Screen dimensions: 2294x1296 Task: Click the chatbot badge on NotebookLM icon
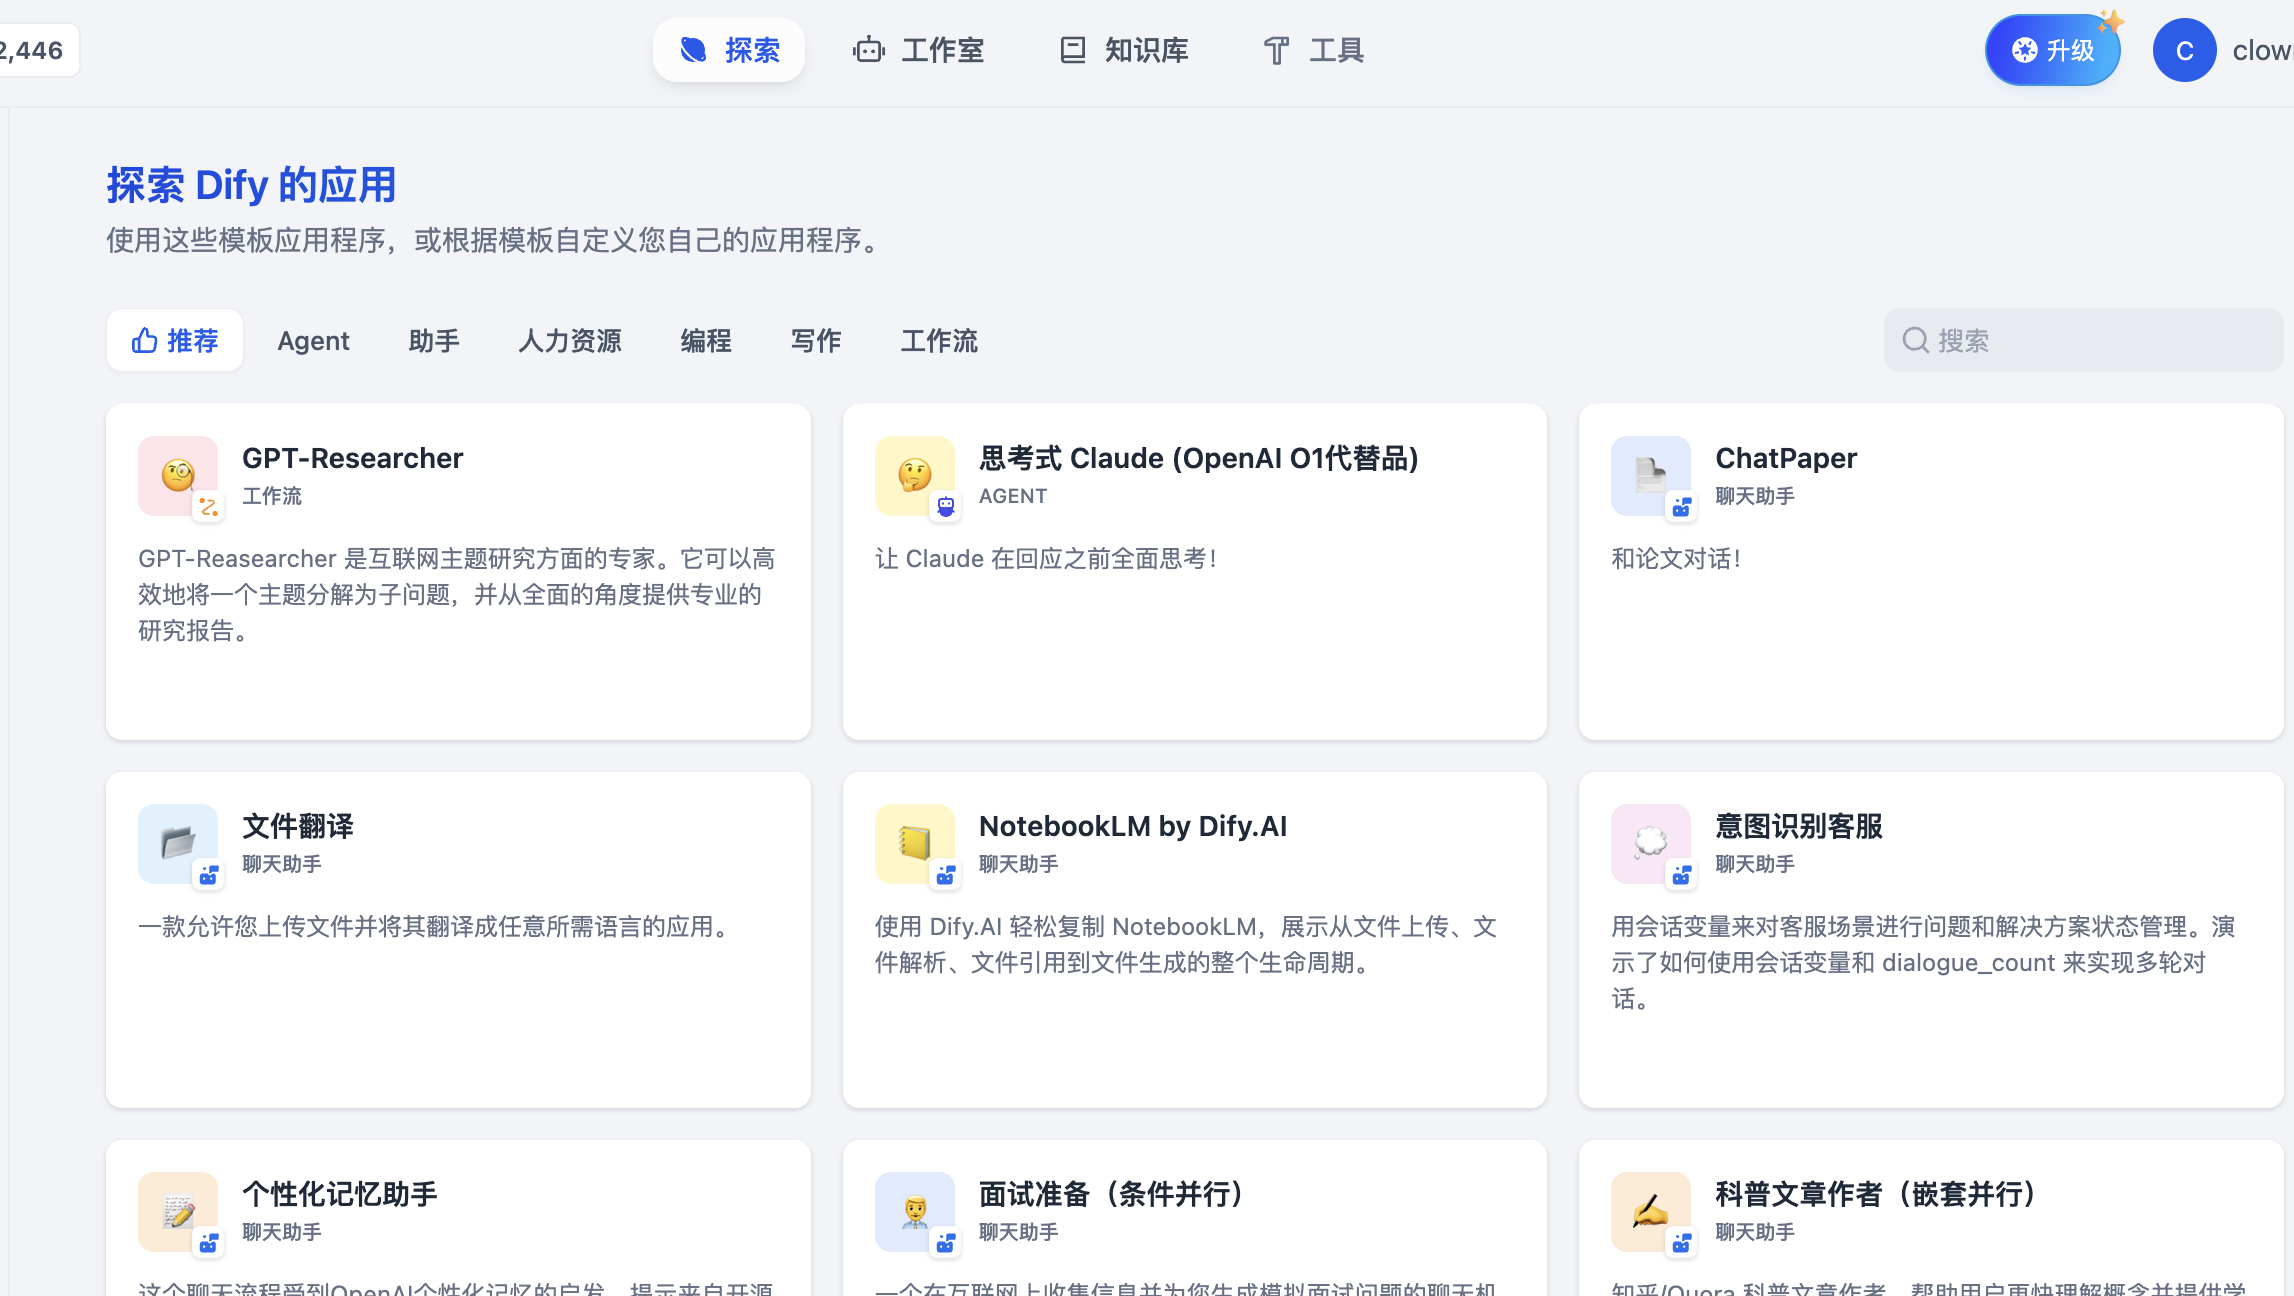coord(945,875)
